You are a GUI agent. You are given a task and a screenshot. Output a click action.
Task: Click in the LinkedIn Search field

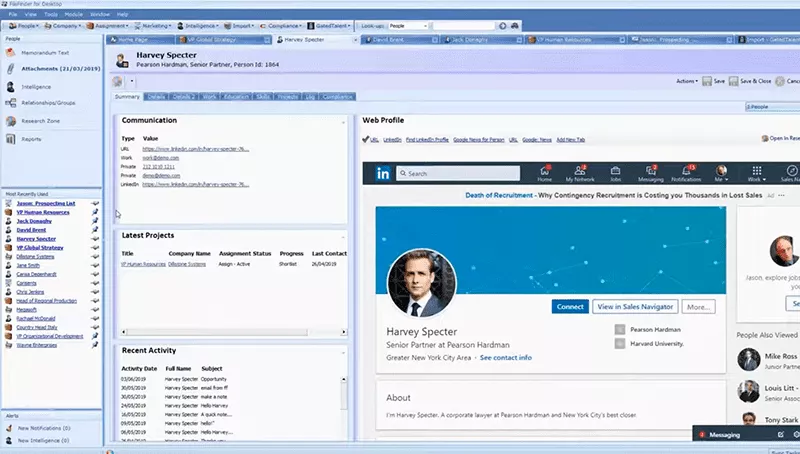point(458,173)
